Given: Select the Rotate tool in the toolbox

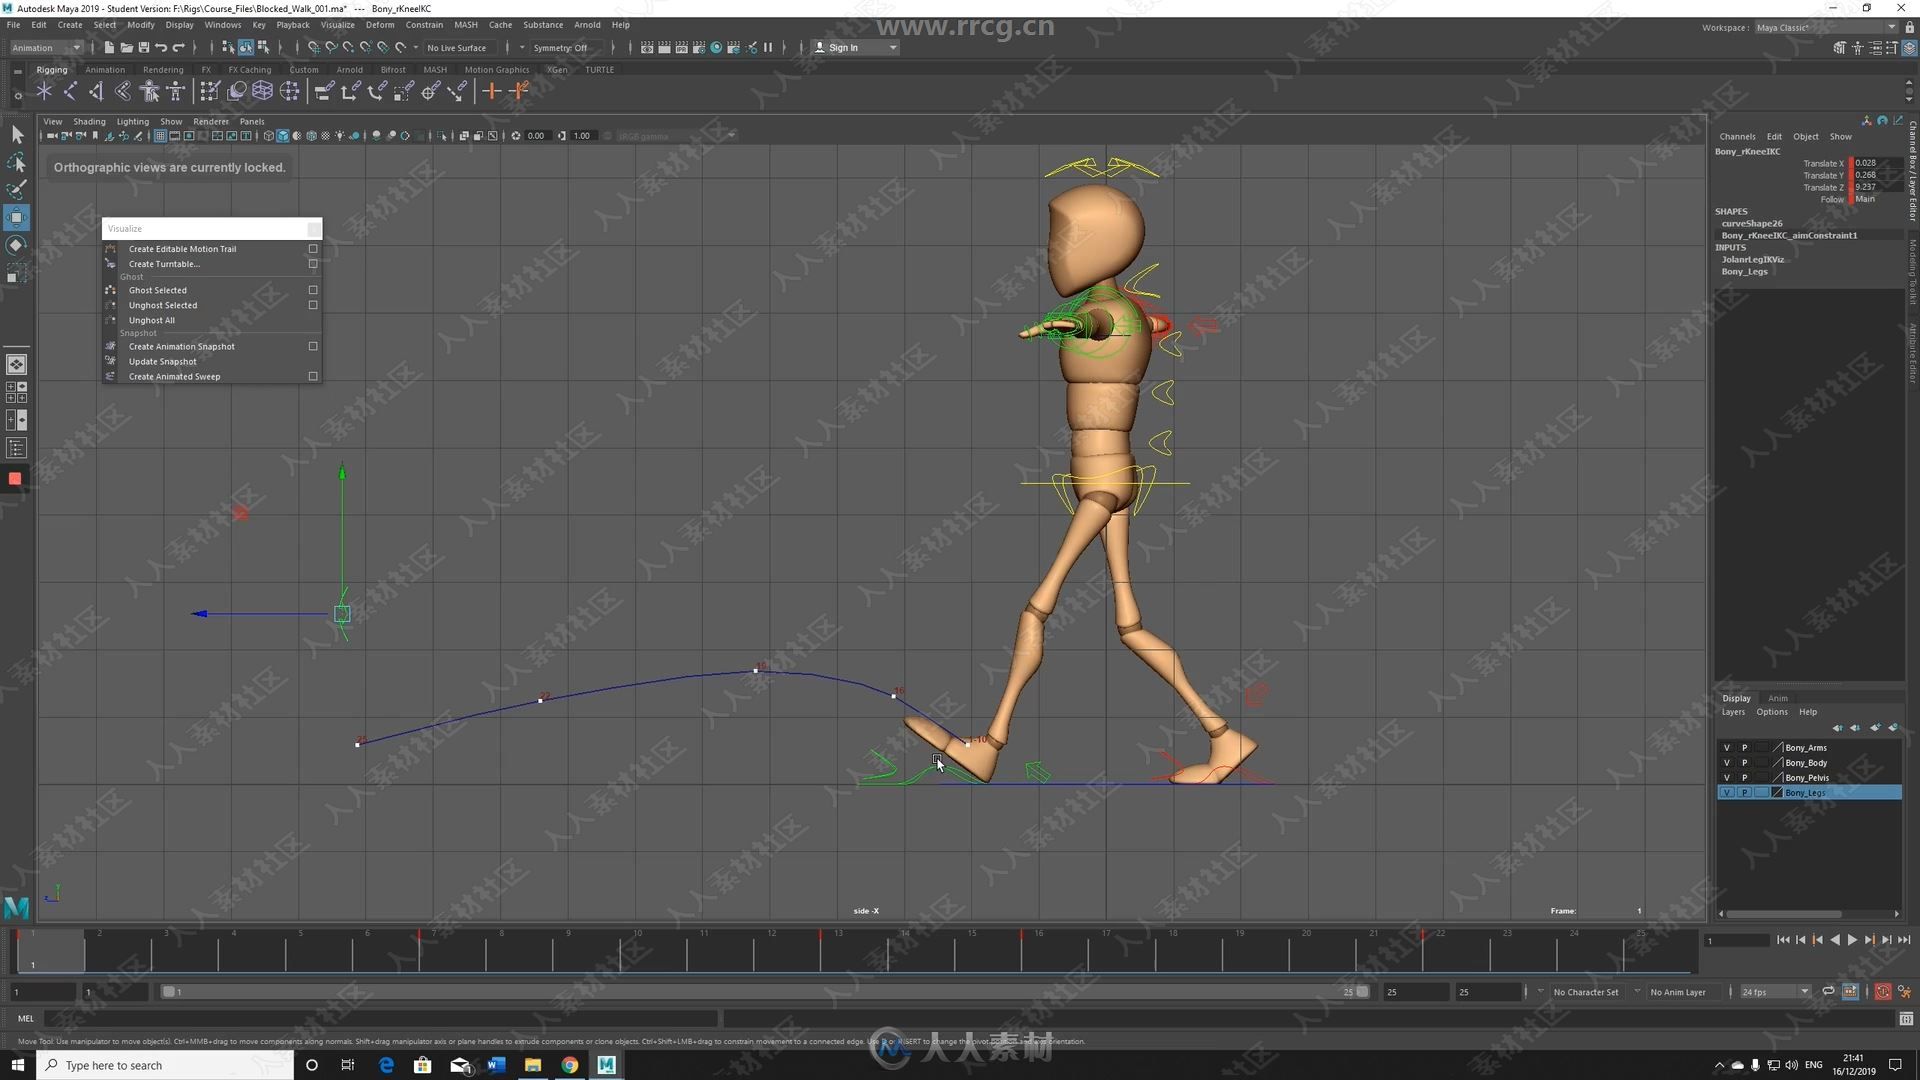Looking at the screenshot, I should [17, 245].
